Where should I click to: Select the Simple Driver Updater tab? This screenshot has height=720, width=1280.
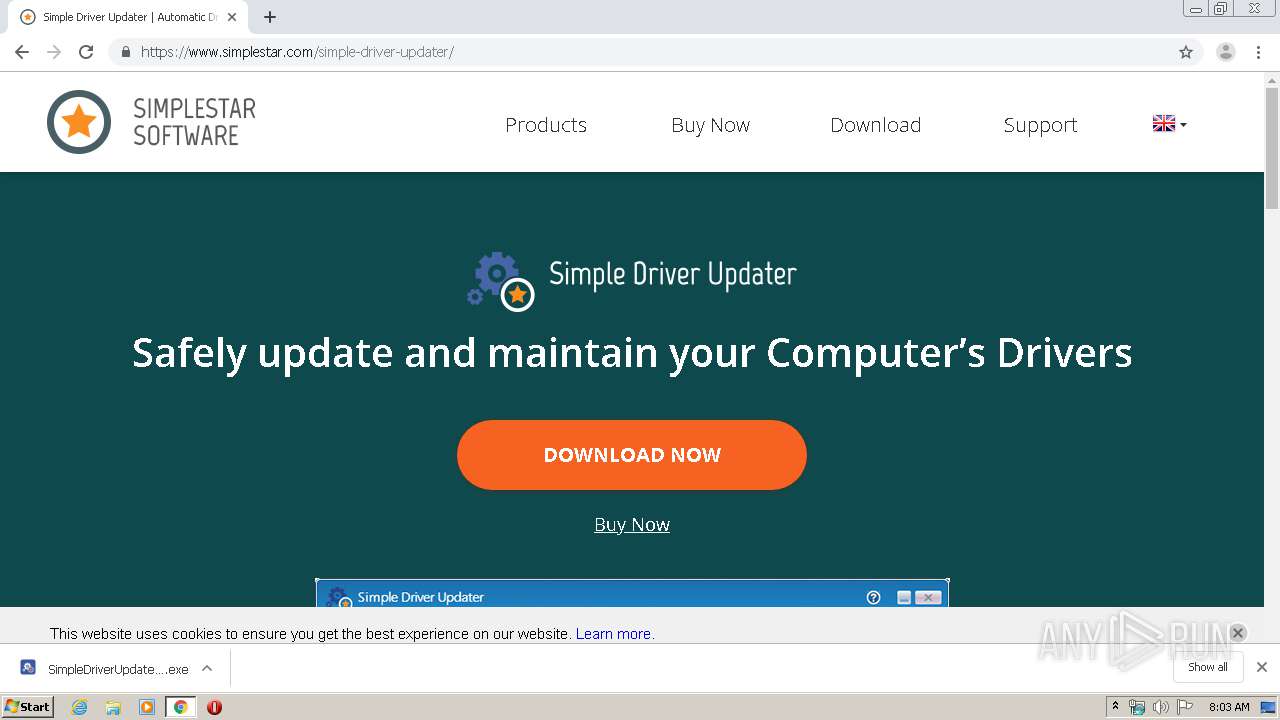[x=128, y=17]
